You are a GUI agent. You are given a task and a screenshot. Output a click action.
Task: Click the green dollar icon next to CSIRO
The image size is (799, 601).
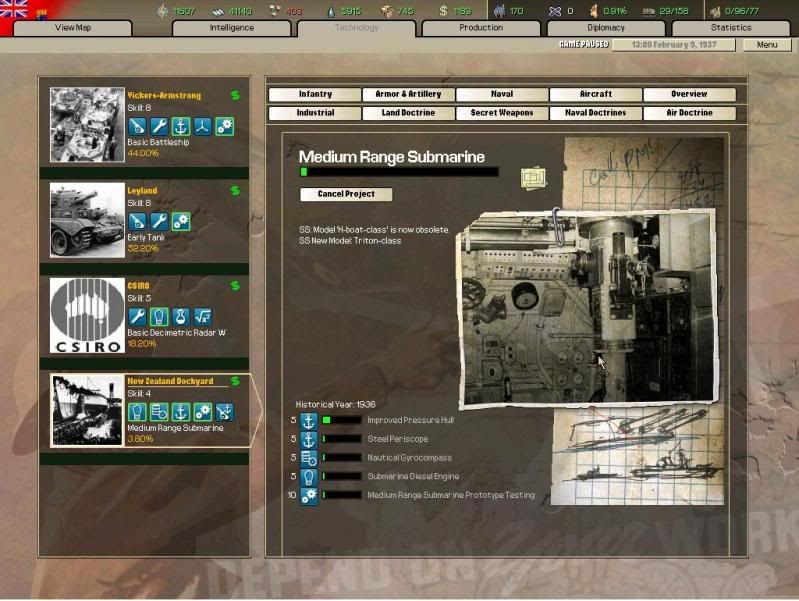click(235, 286)
